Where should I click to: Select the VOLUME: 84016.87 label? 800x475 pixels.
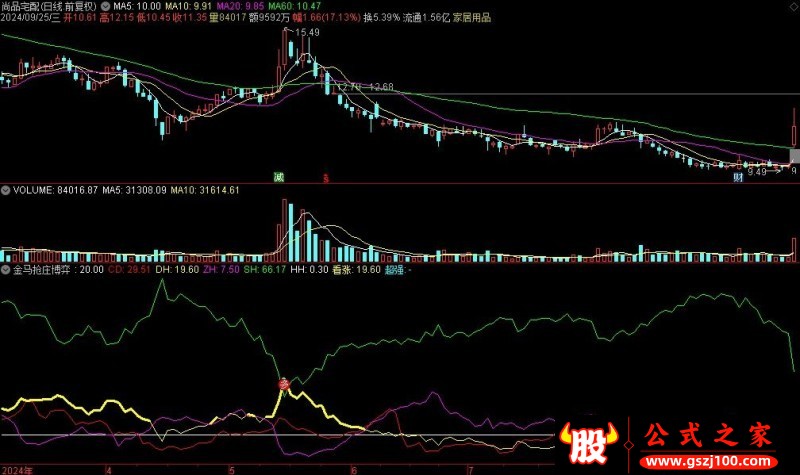pyautogui.click(x=55, y=190)
